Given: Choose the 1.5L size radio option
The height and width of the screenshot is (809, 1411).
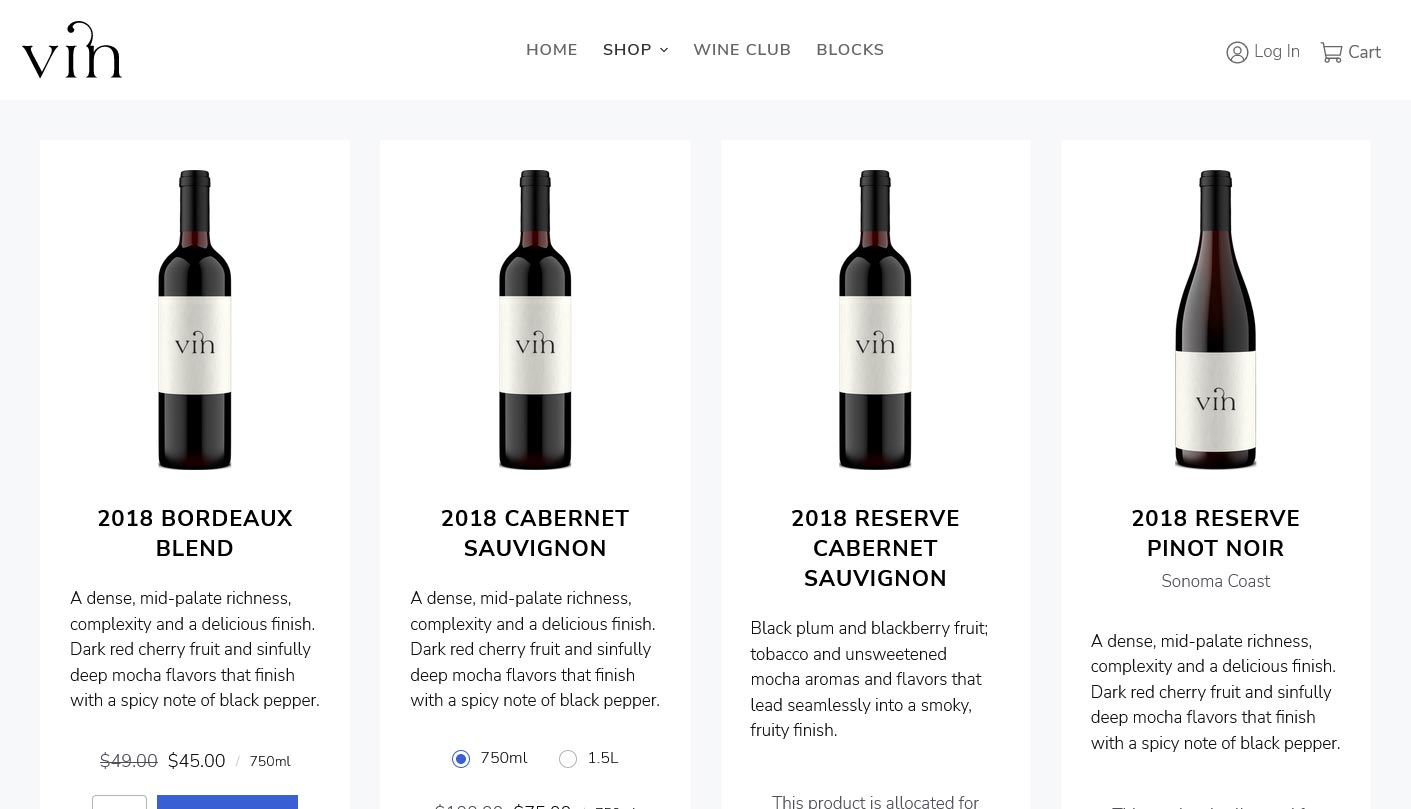Looking at the screenshot, I should coord(568,759).
